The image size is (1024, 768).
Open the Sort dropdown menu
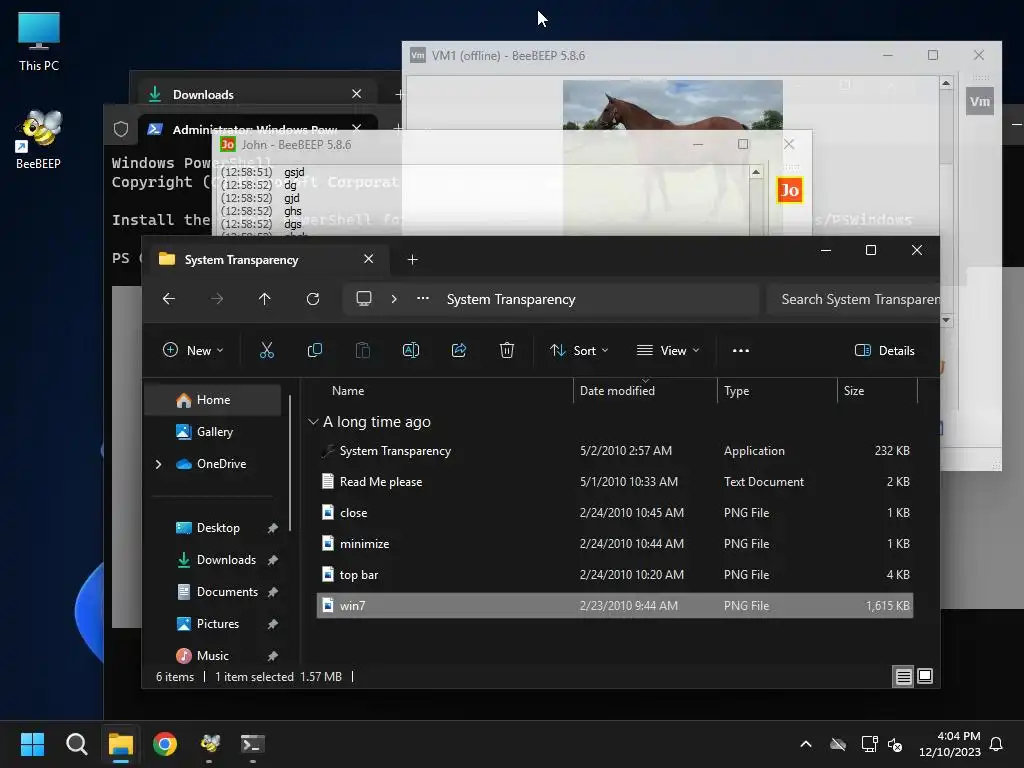coord(579,351)
